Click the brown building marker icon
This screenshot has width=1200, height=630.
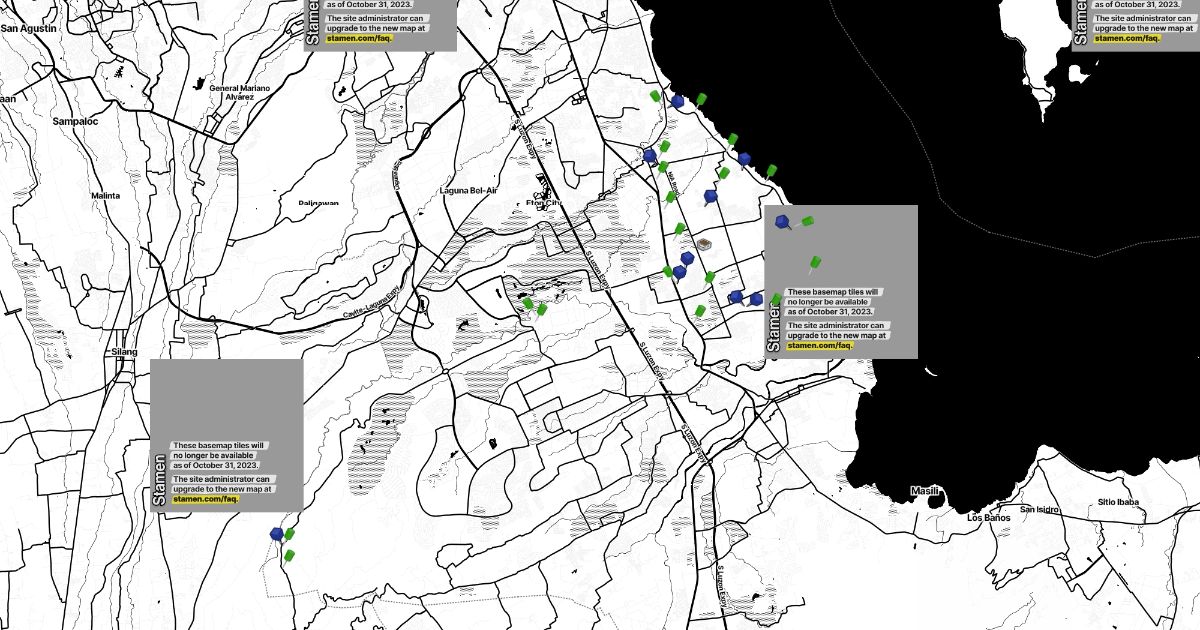point(704,244)
